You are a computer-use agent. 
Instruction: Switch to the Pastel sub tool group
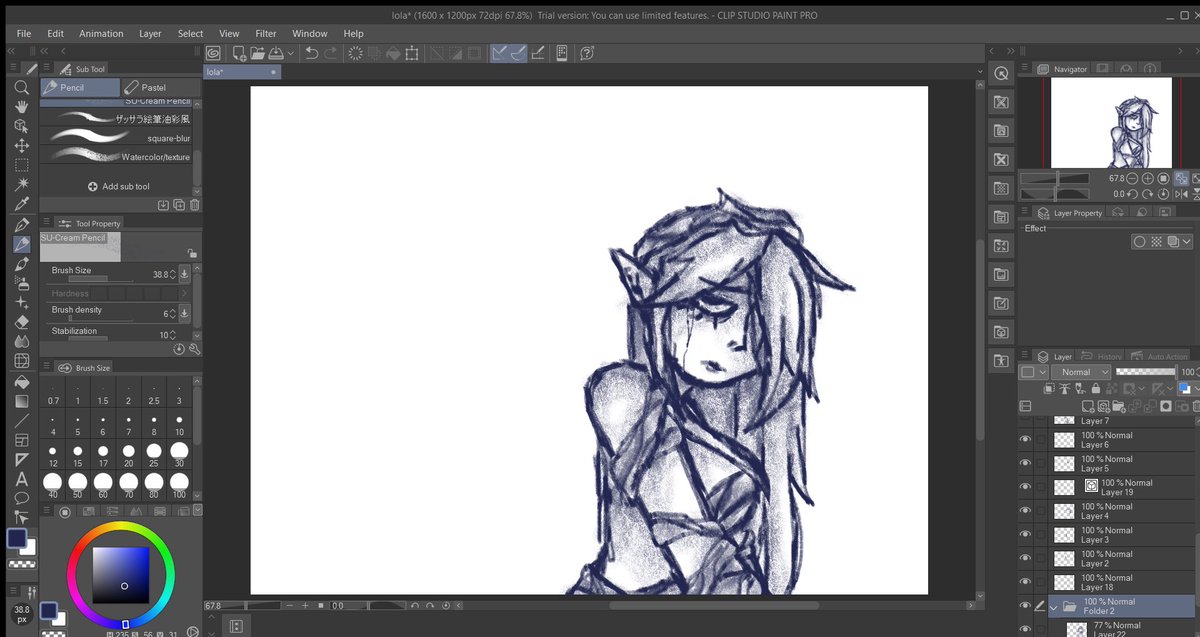tap(160, 87)
